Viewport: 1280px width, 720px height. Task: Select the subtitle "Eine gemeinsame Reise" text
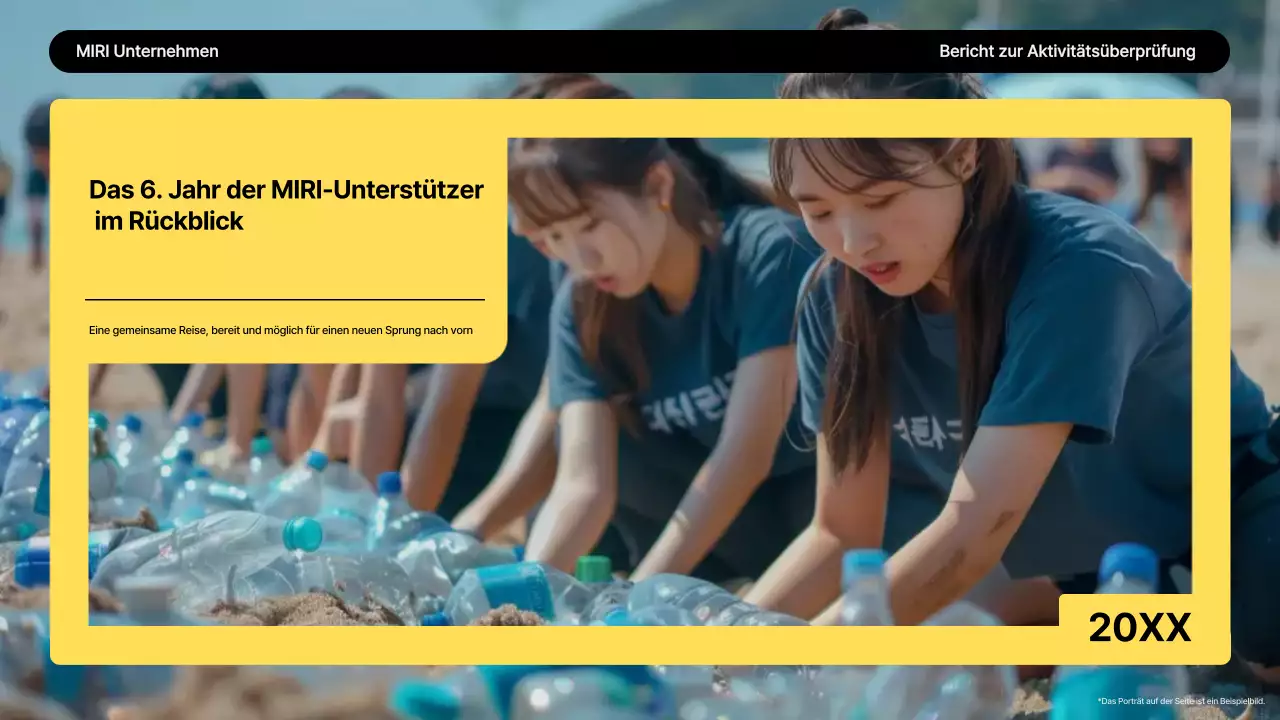(x=280, y=330)
